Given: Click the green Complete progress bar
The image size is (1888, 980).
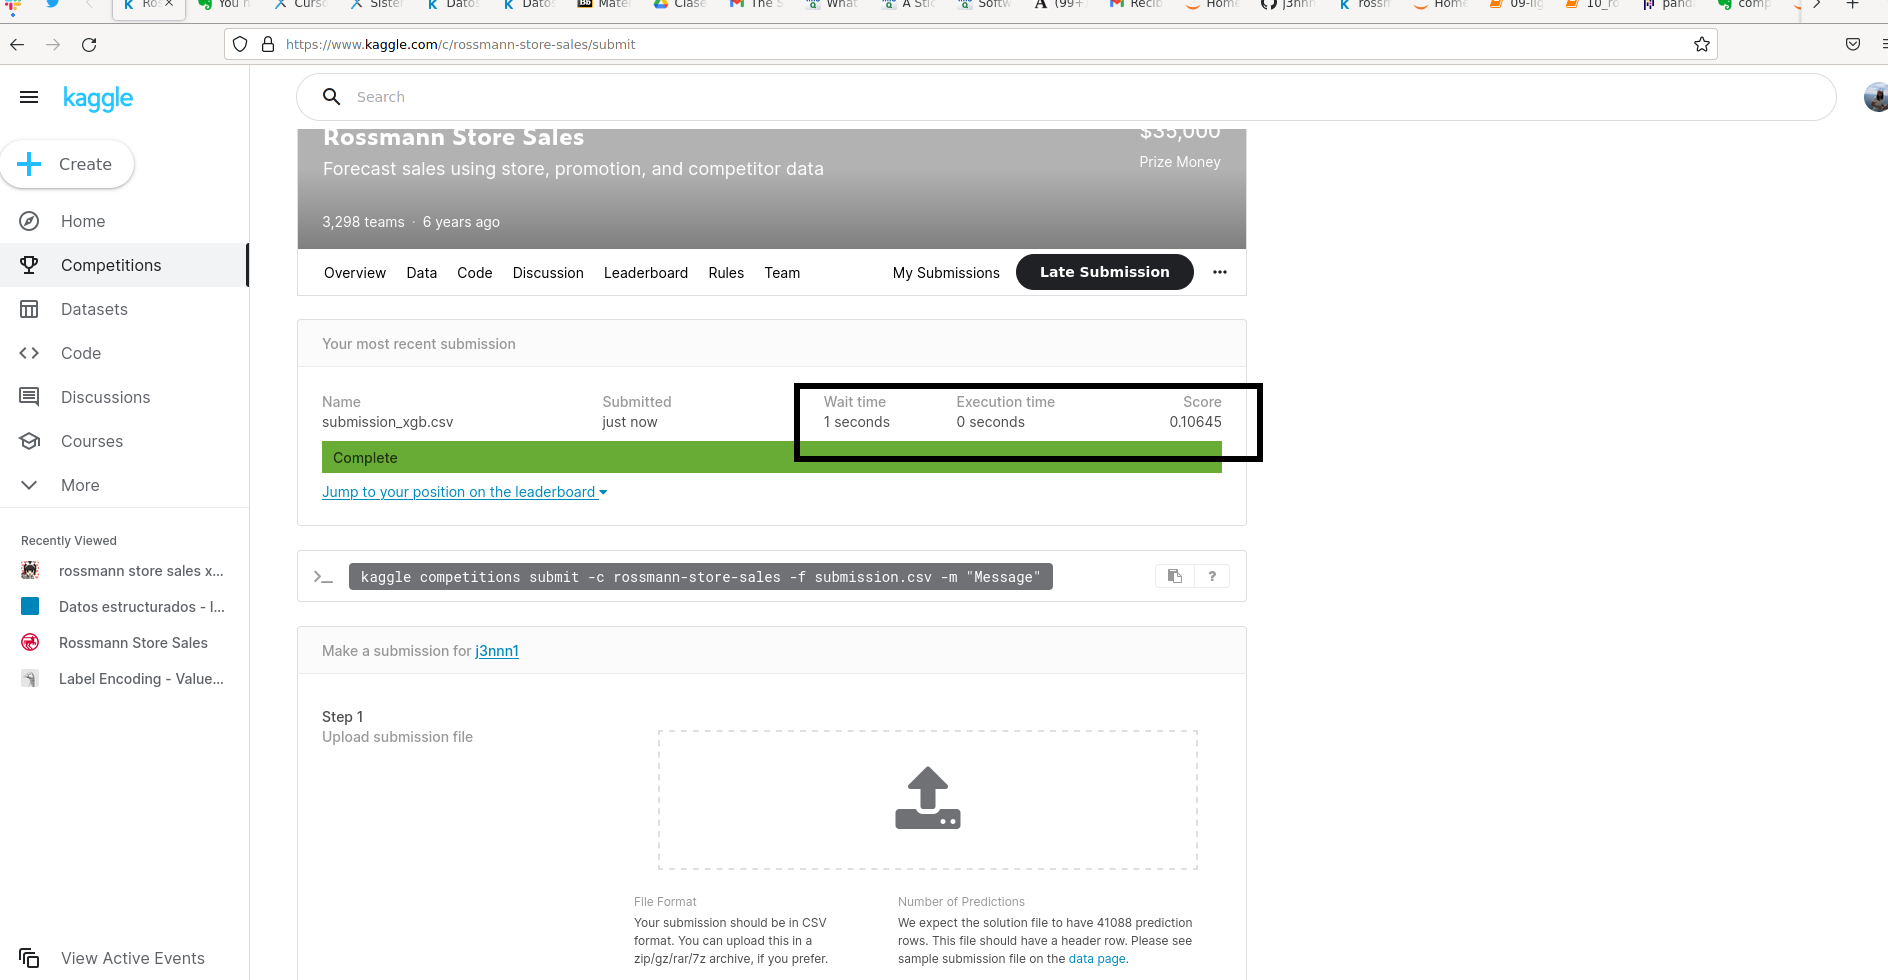Looking at the screenshot, I should [x=772, y=458].
